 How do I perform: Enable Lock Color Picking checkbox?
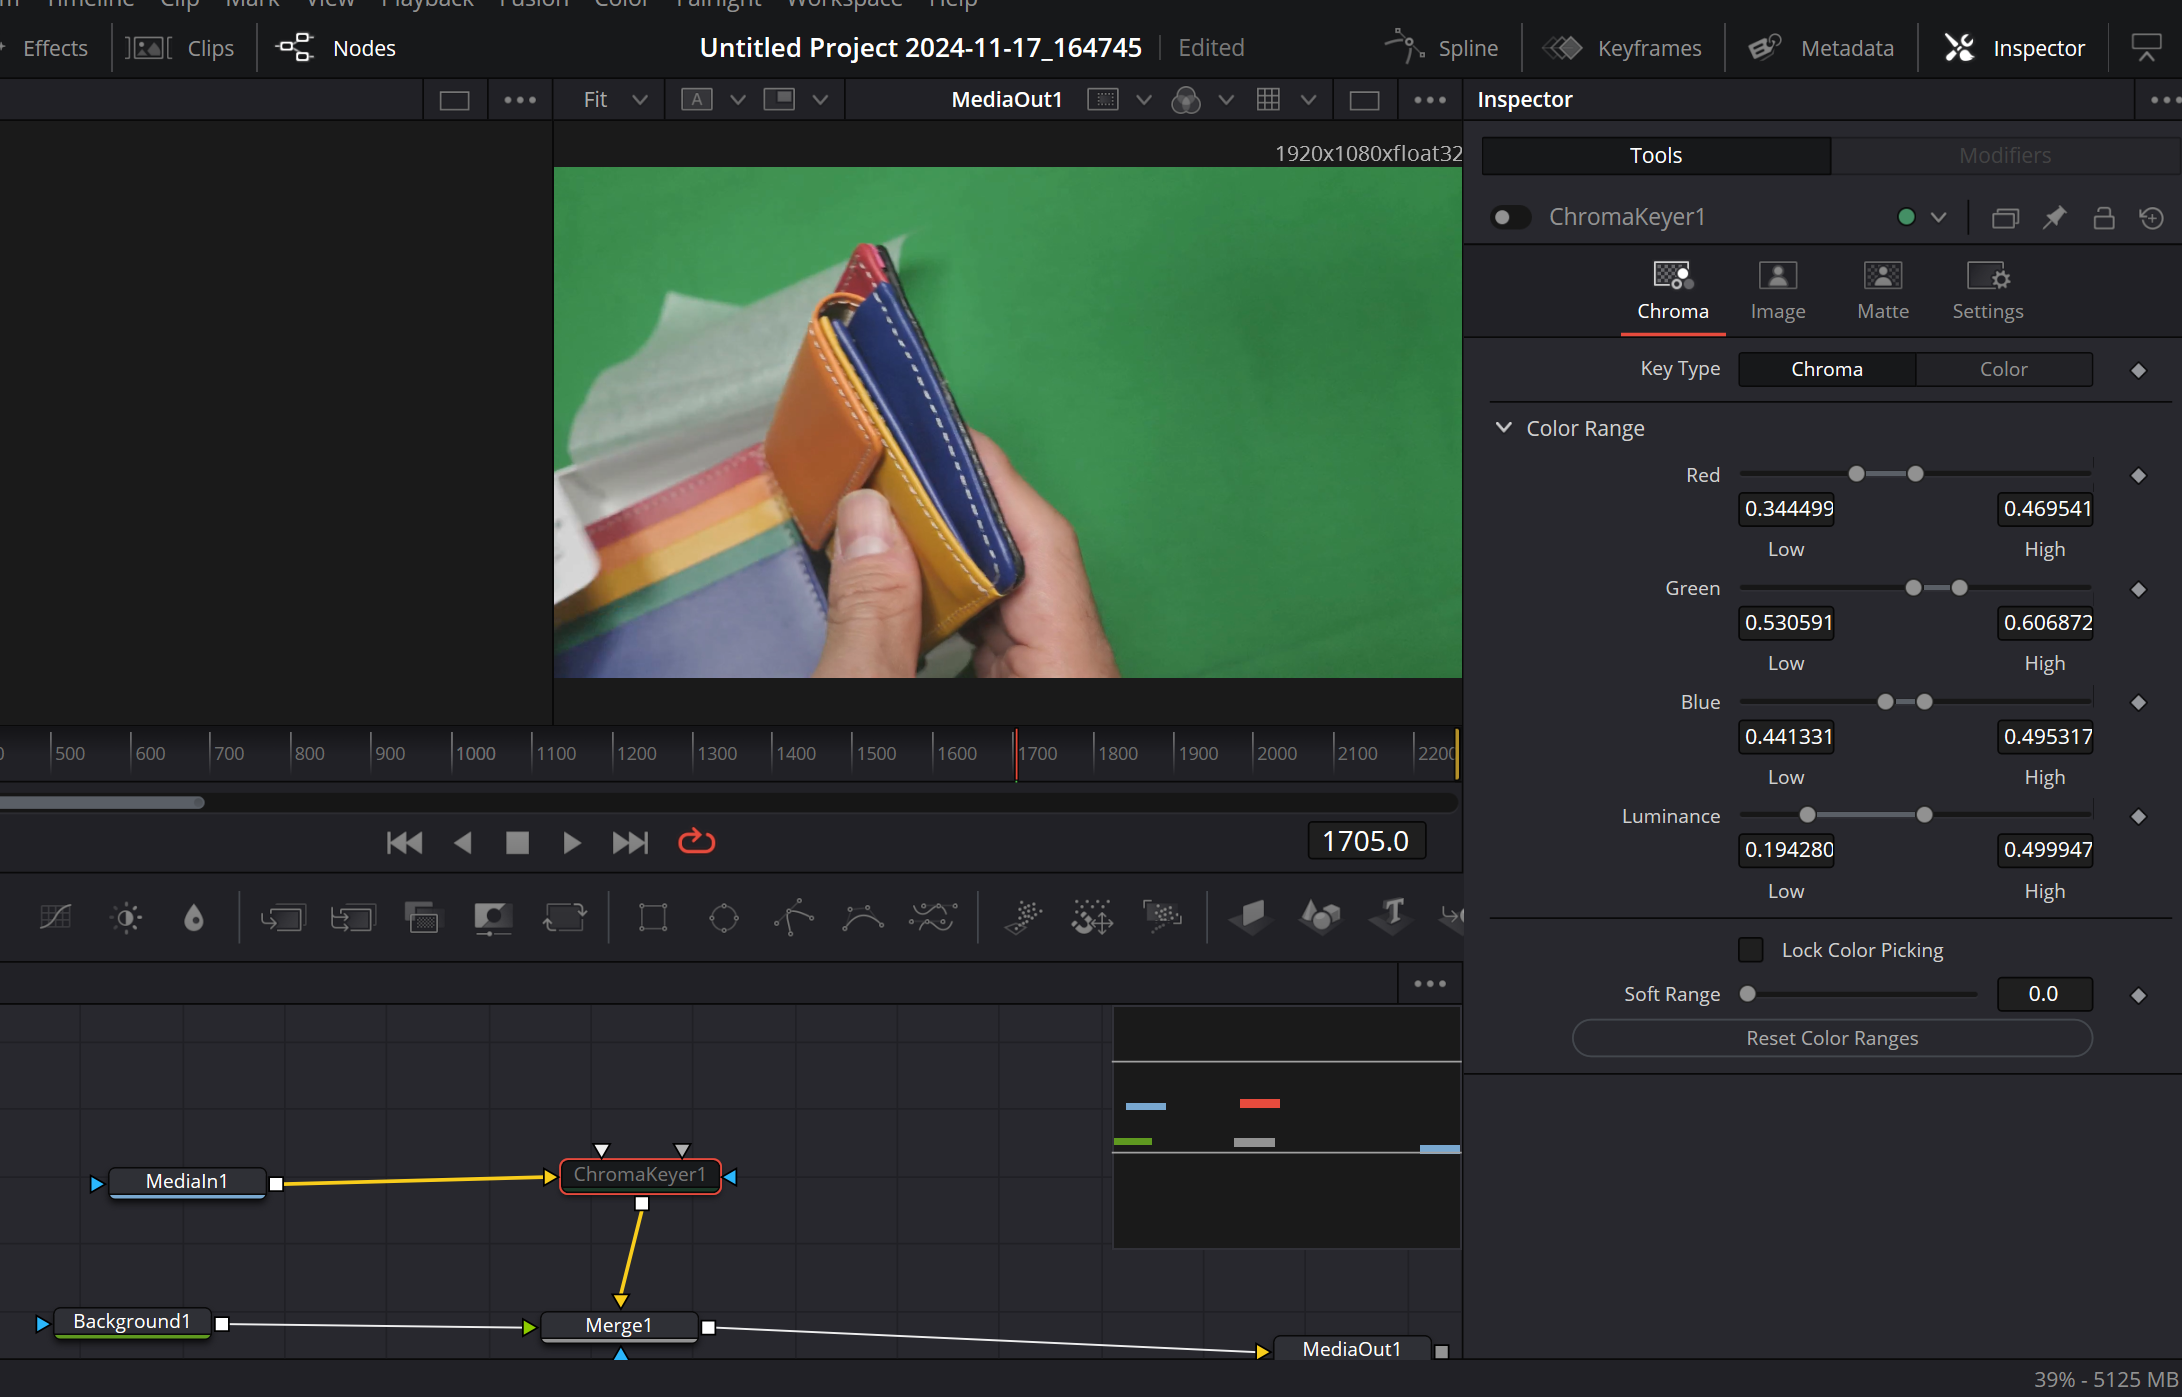coord(1750,949)
